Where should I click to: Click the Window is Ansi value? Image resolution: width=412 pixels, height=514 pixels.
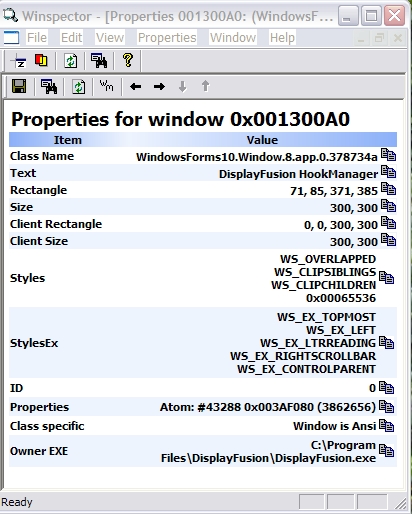[x=335, y=426]
